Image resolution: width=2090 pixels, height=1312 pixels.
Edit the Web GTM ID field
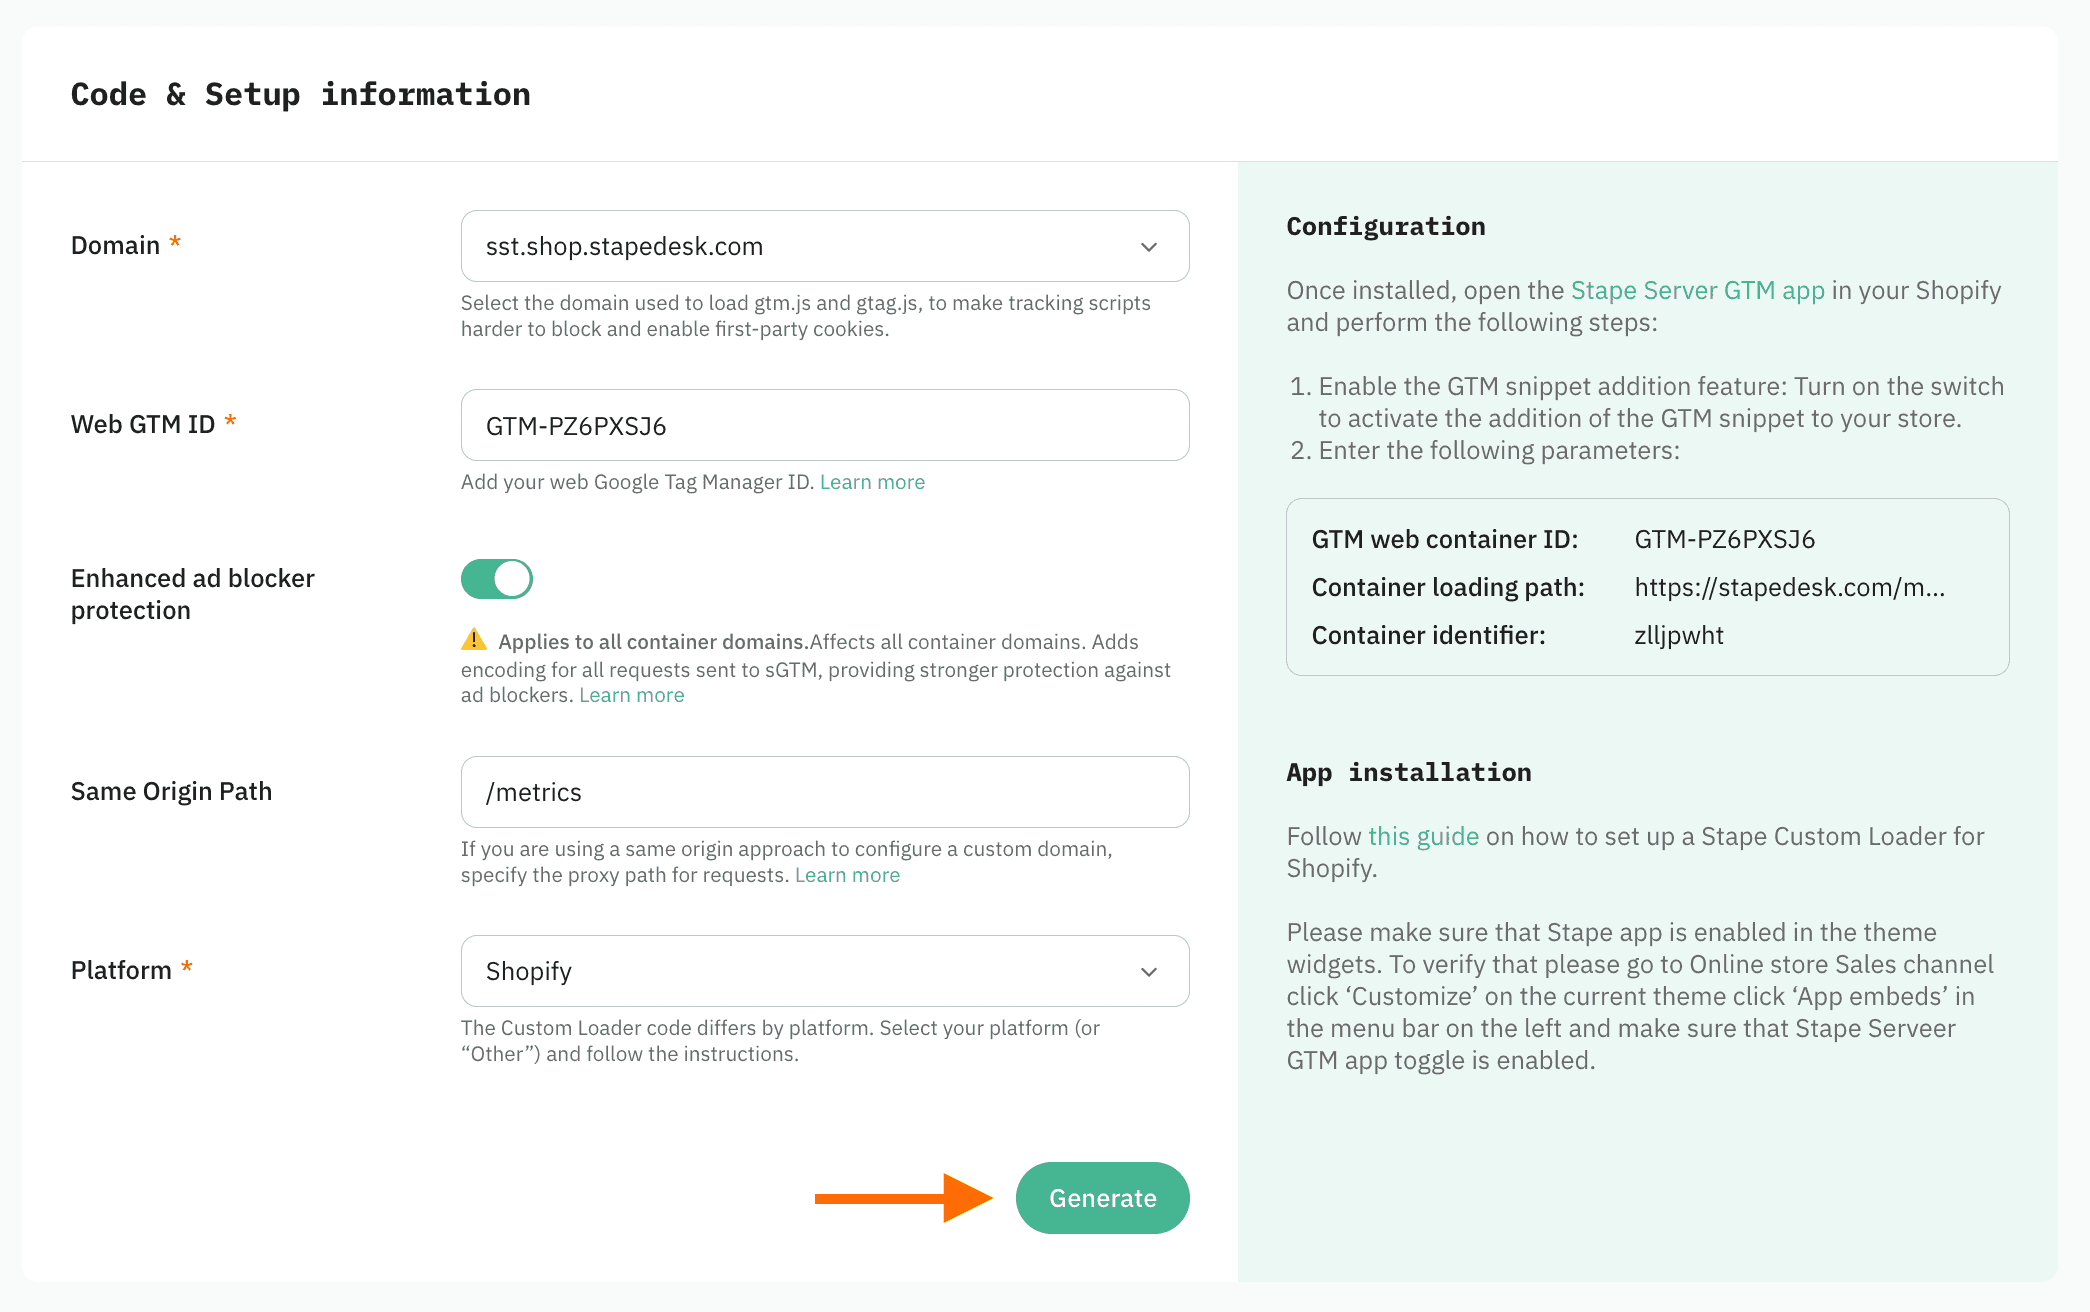[x=824, y=425]
